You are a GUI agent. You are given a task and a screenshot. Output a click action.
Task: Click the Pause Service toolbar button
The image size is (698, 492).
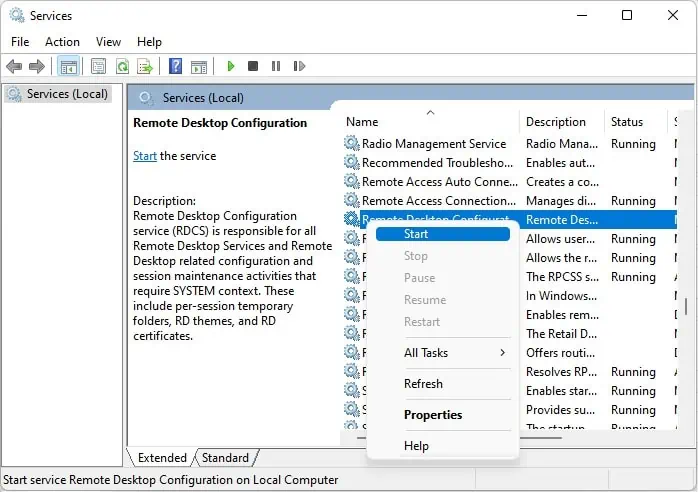coord(276,66)
